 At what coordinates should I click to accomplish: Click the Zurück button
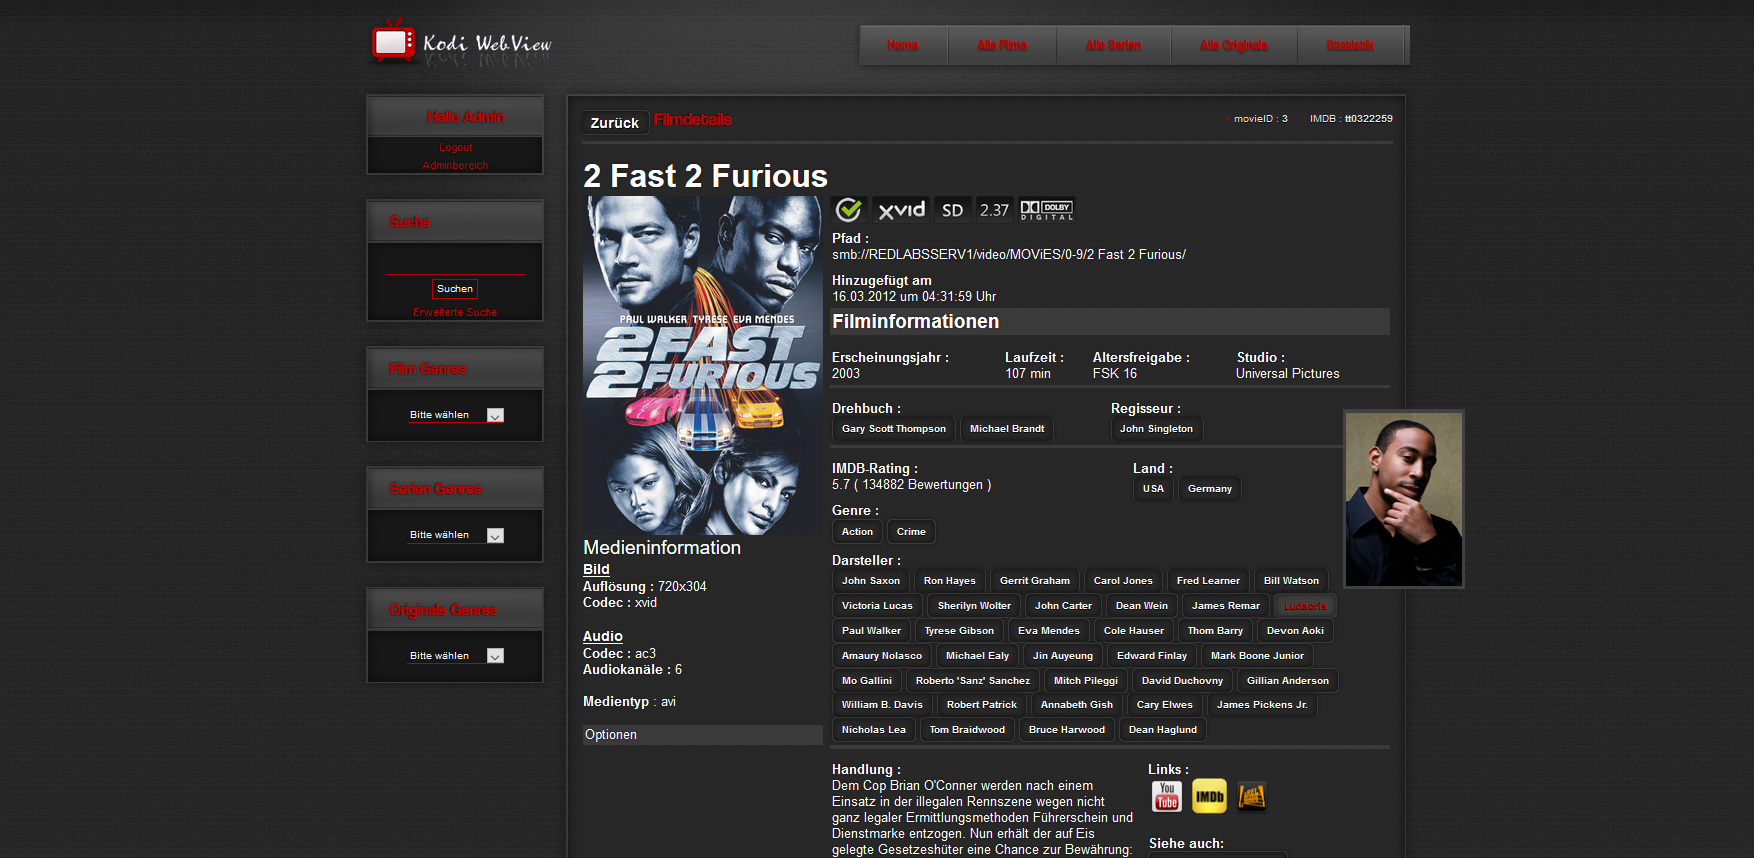(614, 122)
